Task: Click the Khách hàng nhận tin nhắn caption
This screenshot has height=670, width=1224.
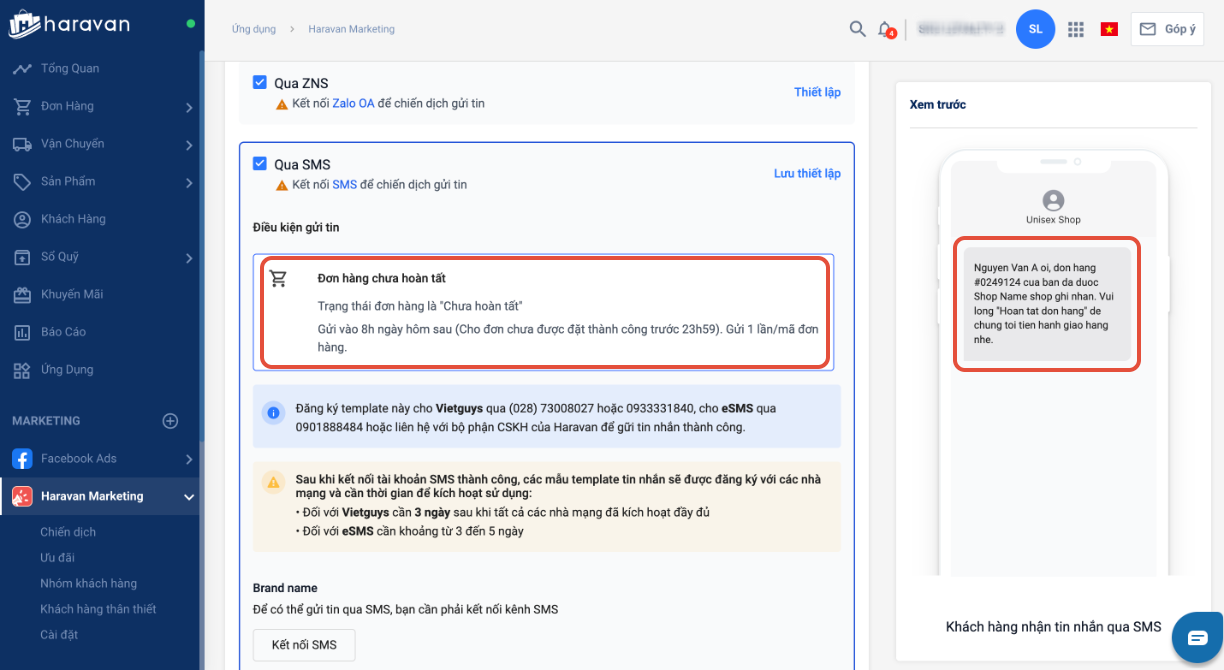Action: pos(1054,627)
